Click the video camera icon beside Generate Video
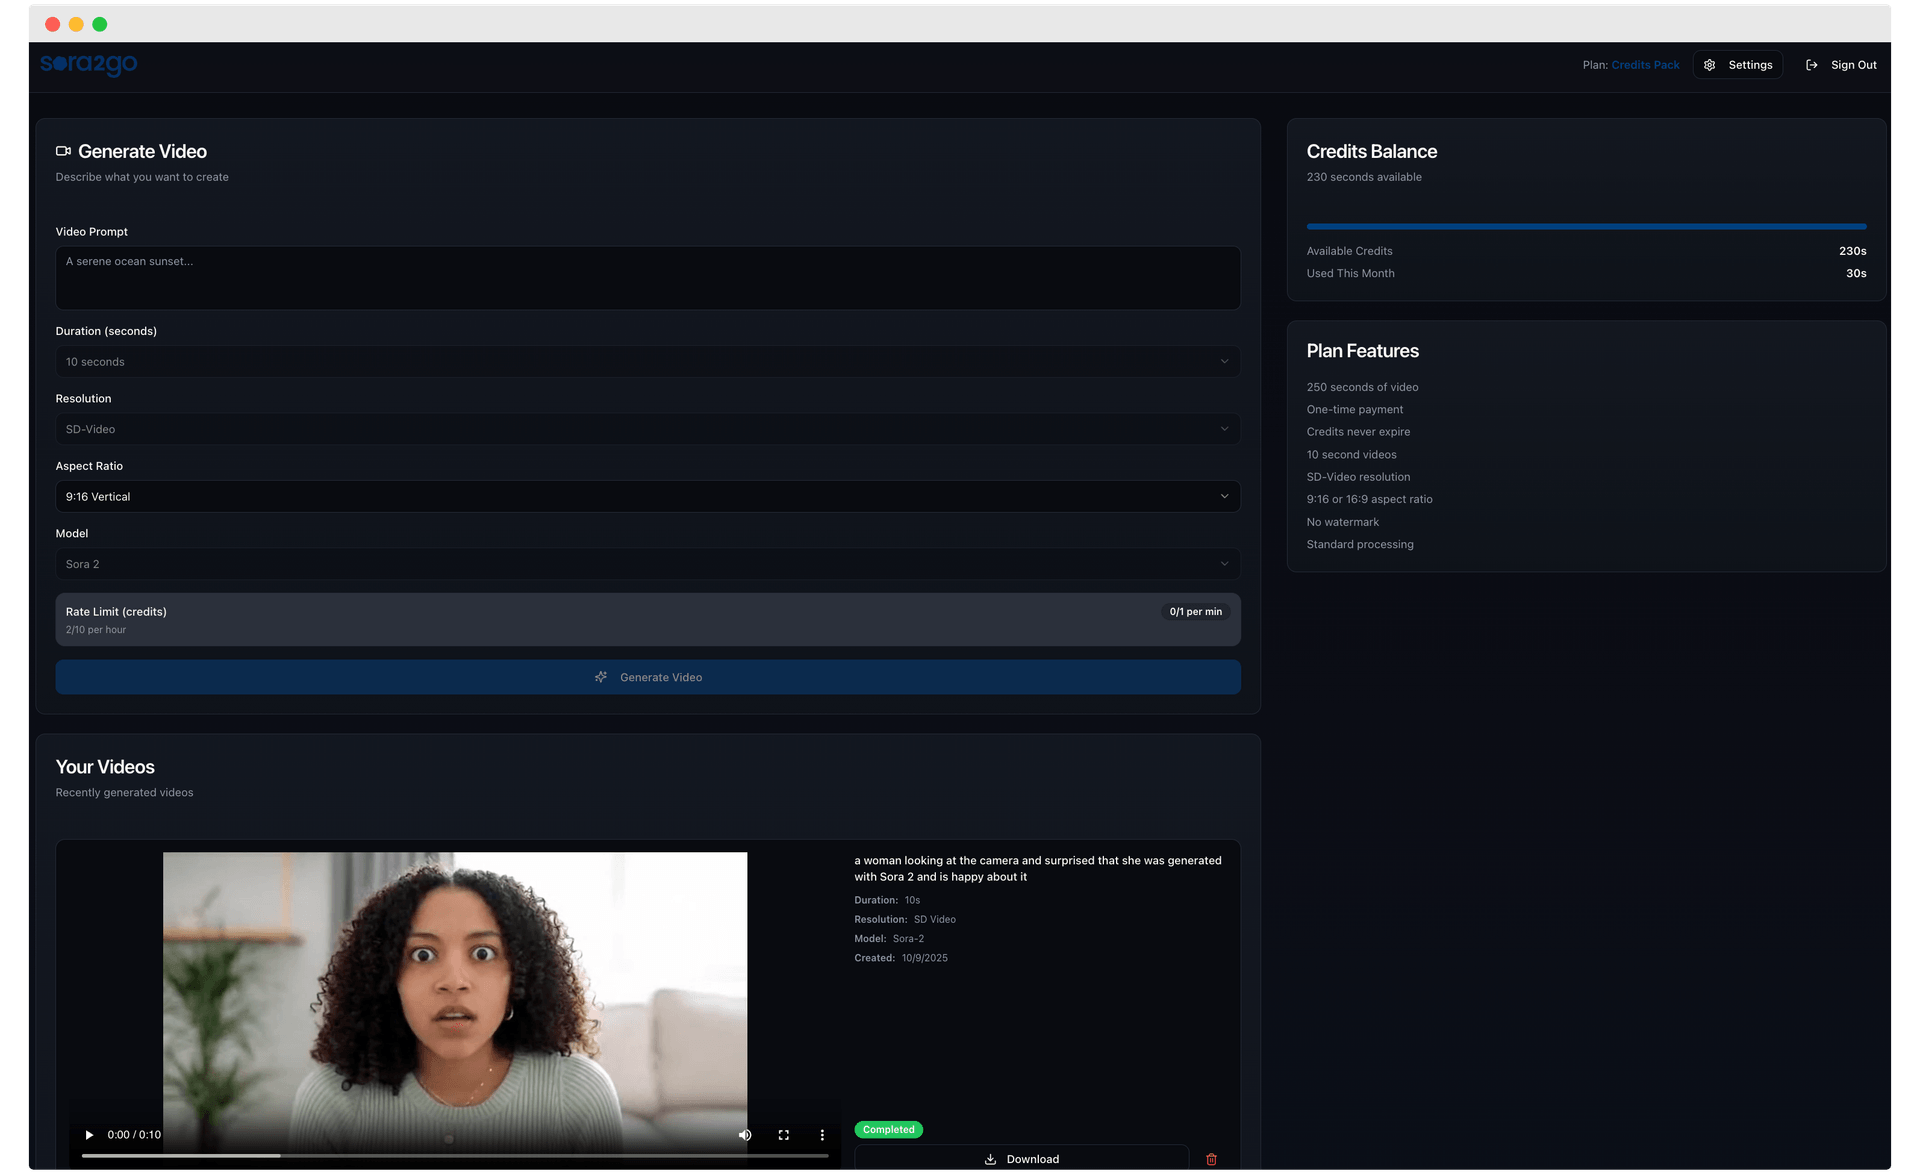This screenshot has height=1174, width=1920. [x=63, y=151]
